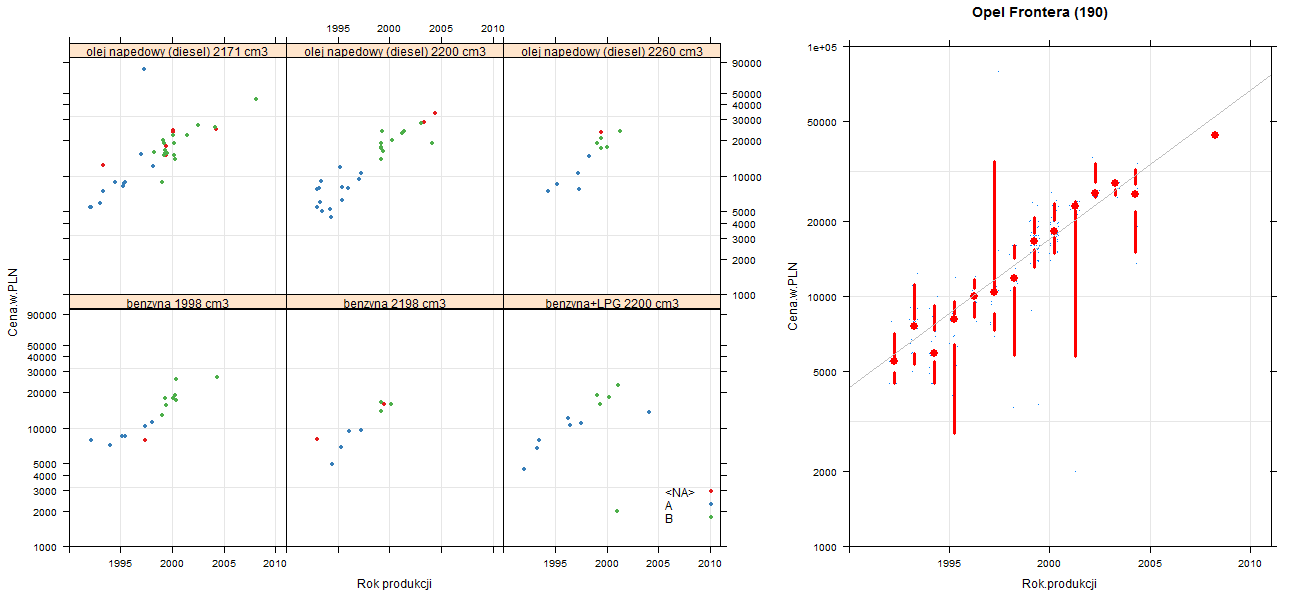Image resolution: width=1300 pixels, height=600 pixels.
Task: Click the rightmost red point in the Opel Frontera chart
Action: coord(1215,135)
